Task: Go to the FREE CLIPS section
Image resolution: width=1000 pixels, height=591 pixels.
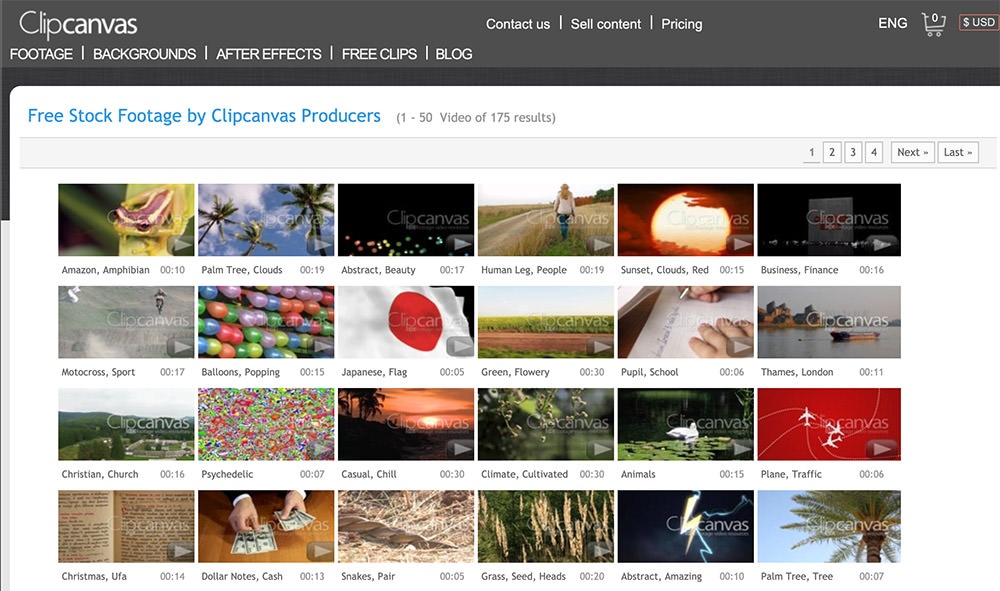Action: tap(379, 54)
